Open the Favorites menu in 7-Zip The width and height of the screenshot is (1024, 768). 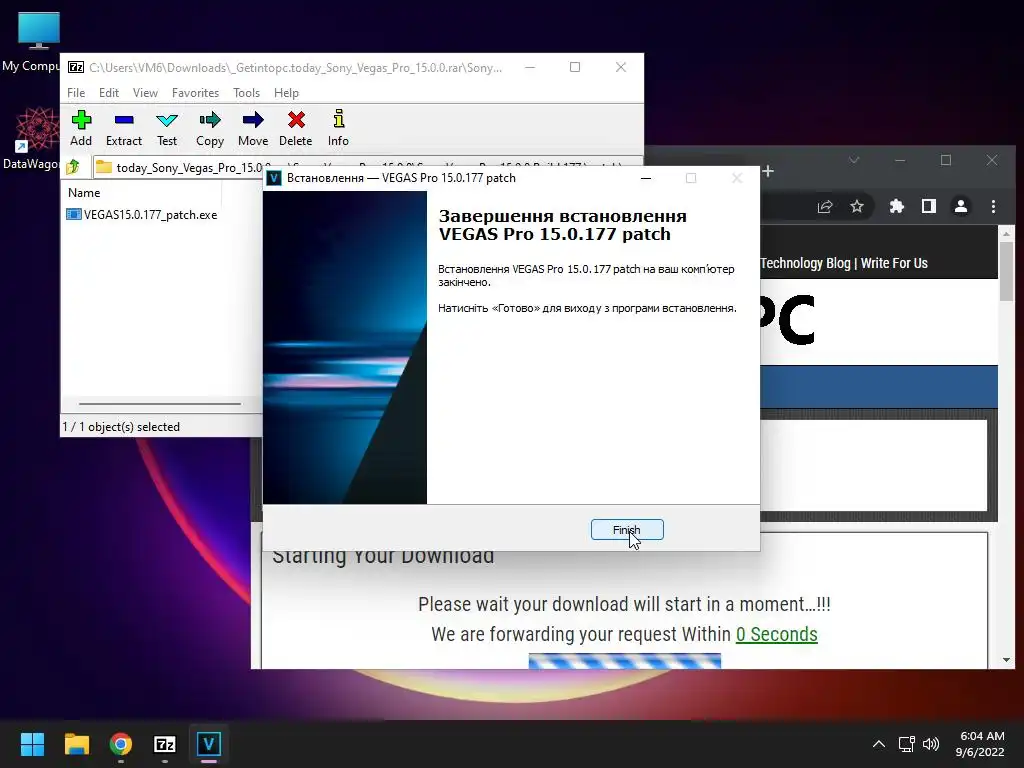pyautogui.click(x=195, y=93)
